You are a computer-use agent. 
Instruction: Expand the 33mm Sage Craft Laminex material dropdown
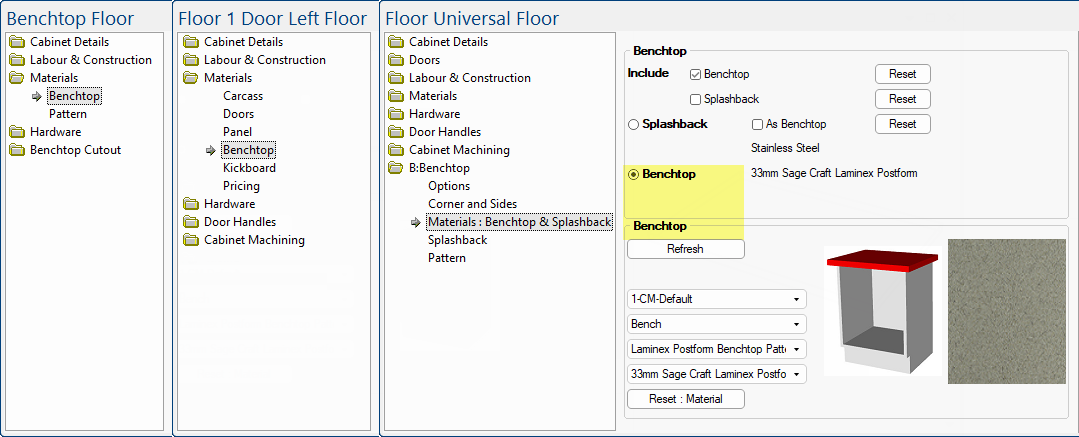(717, 374)
